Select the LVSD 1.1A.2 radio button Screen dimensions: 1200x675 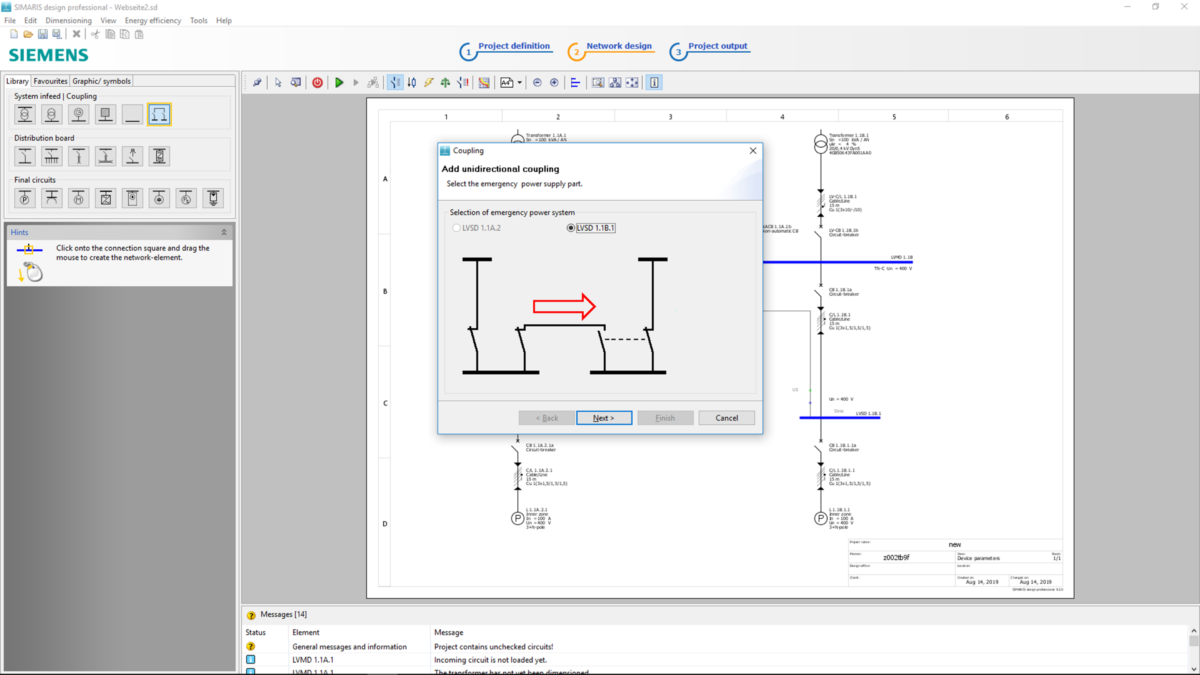coord(457,228)
